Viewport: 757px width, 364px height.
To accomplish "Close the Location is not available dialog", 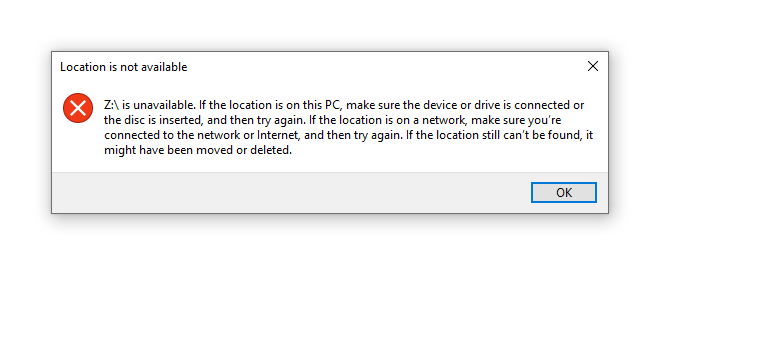I will tap(593, 66).
